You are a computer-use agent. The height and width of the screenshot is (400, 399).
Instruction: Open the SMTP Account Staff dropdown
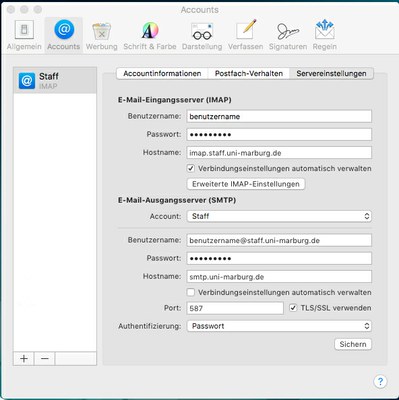pyautogui.click(x=279, y=216)
